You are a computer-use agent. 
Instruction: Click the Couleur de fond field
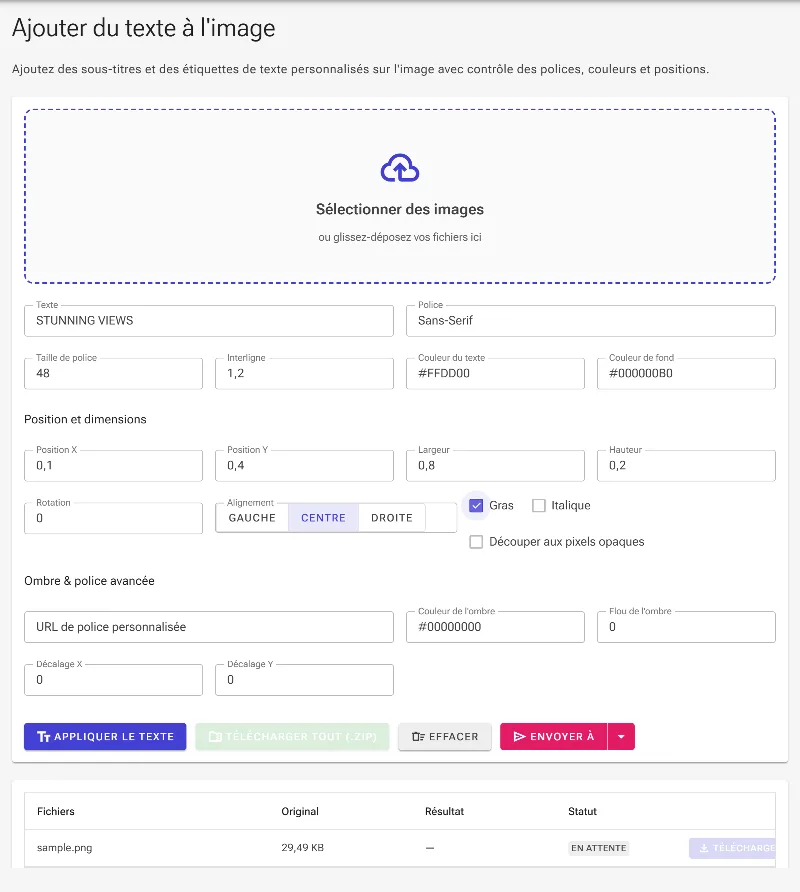686,374
